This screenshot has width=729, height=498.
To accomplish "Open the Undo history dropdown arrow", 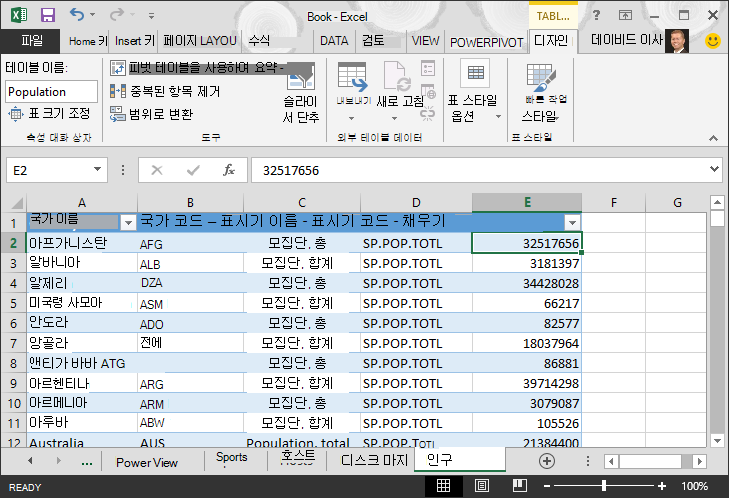I will pos(93,15).
